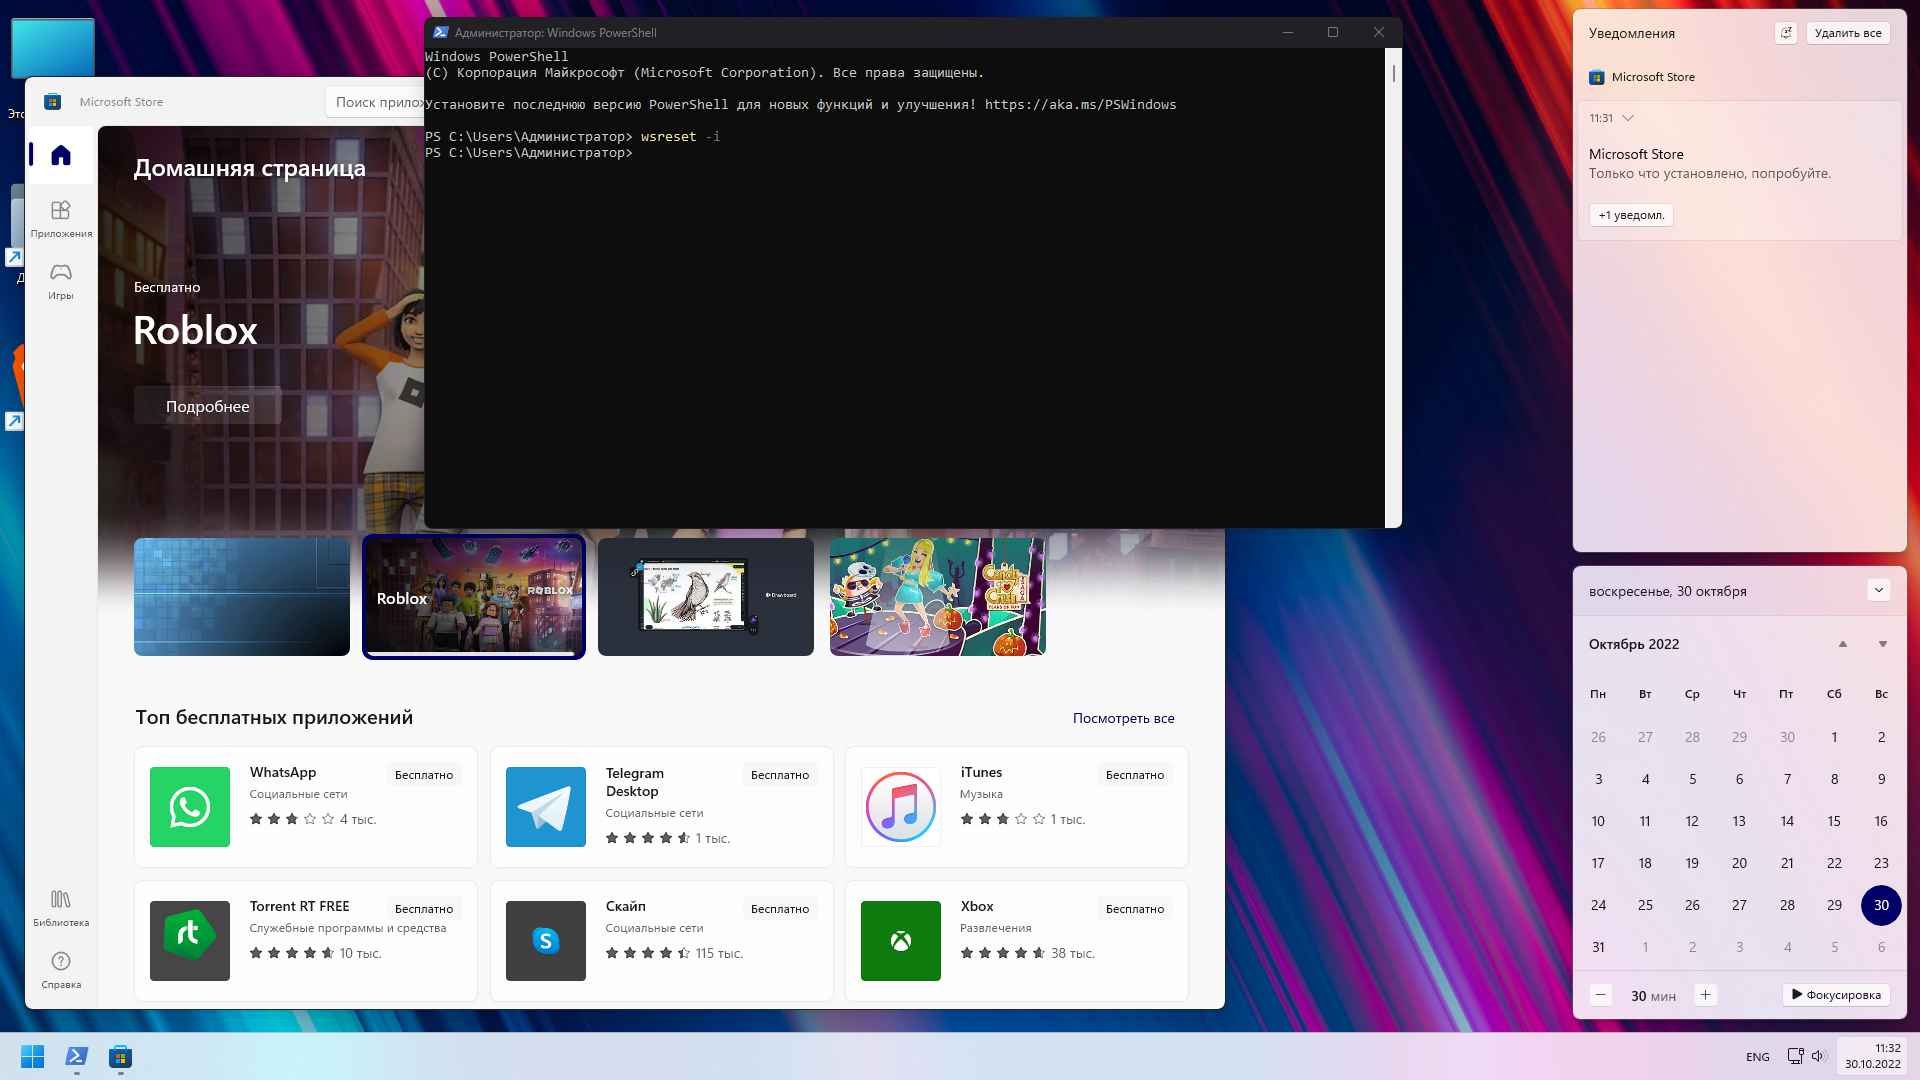Collapse the calendar with chevron button
This screenshot has height=1080, width=1920.
coord(1878,590)
